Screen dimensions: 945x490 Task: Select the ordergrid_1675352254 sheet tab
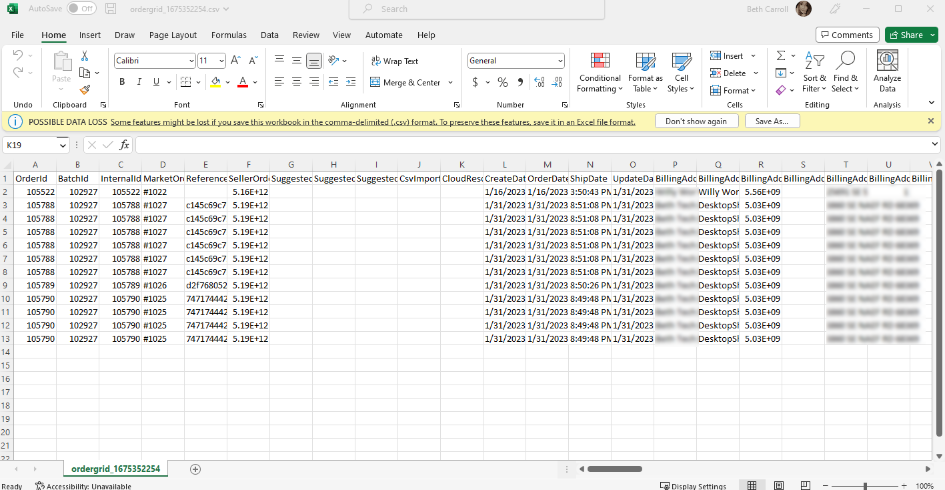pos(116,469)
